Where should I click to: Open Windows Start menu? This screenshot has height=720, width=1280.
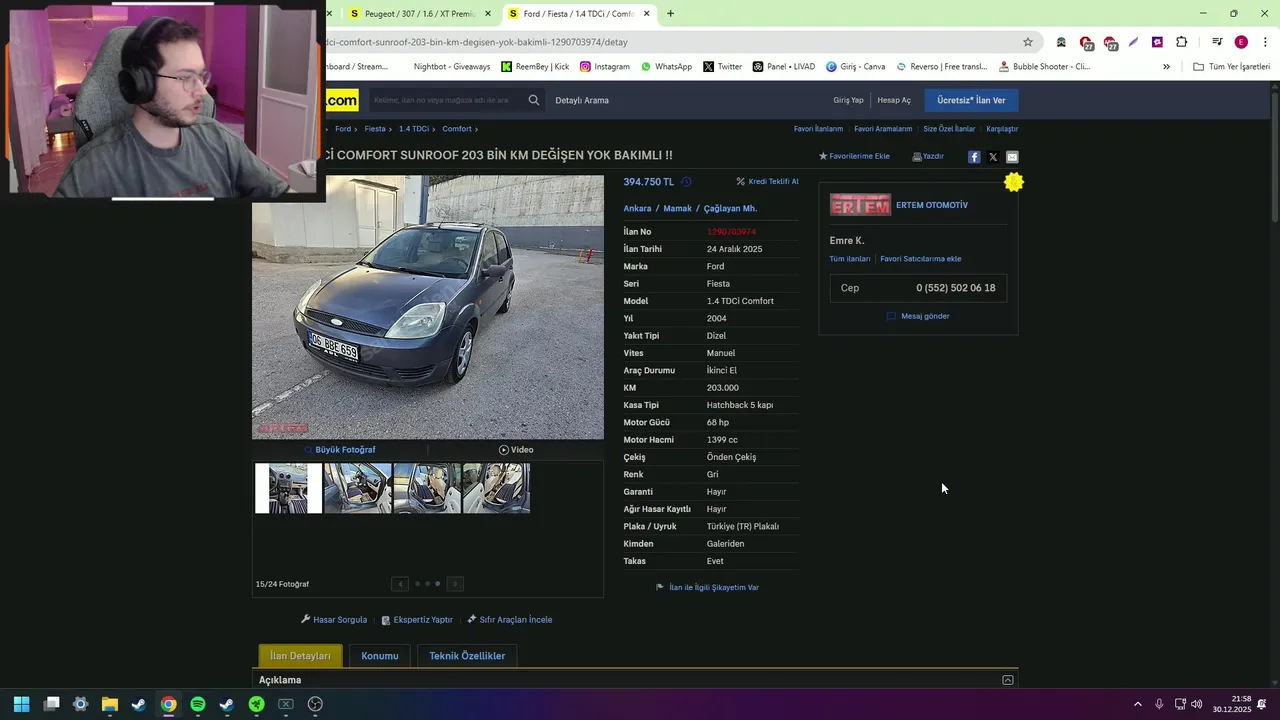(21, 704)
